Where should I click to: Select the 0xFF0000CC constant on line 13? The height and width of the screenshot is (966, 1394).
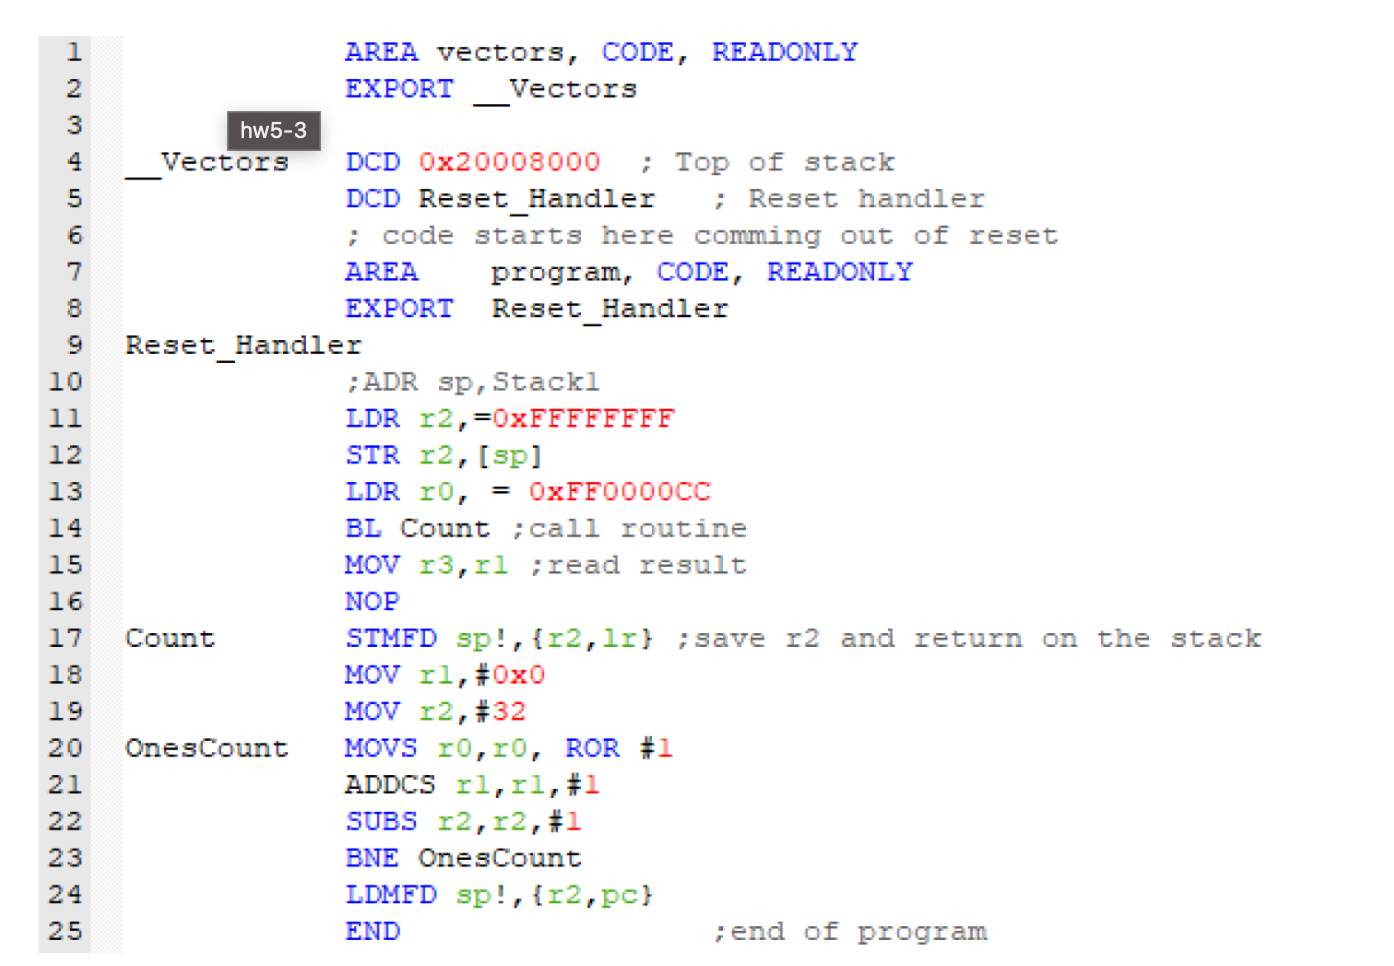point(619,491)
